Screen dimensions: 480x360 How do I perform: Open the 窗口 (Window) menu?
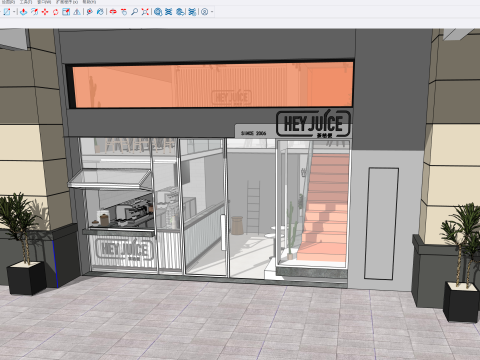pyautogui.click(x=43, y=2)
